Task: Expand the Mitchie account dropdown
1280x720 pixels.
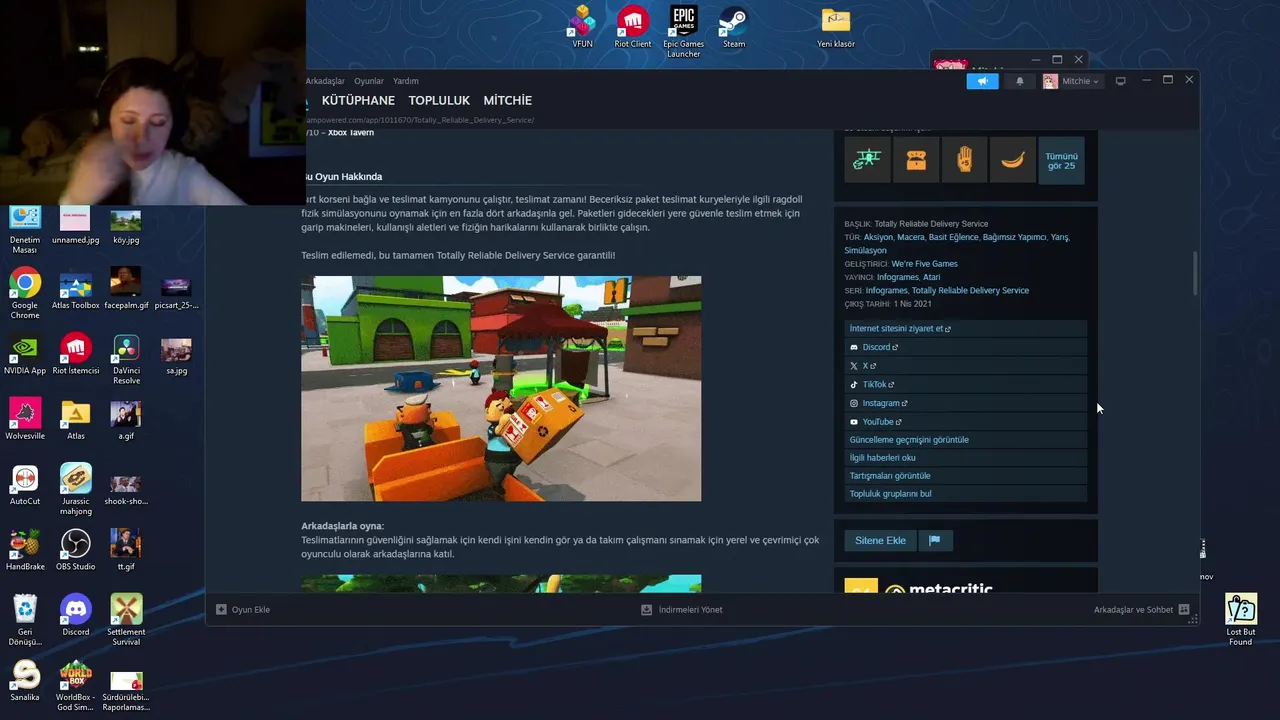Action: [x=1071, y=81]
